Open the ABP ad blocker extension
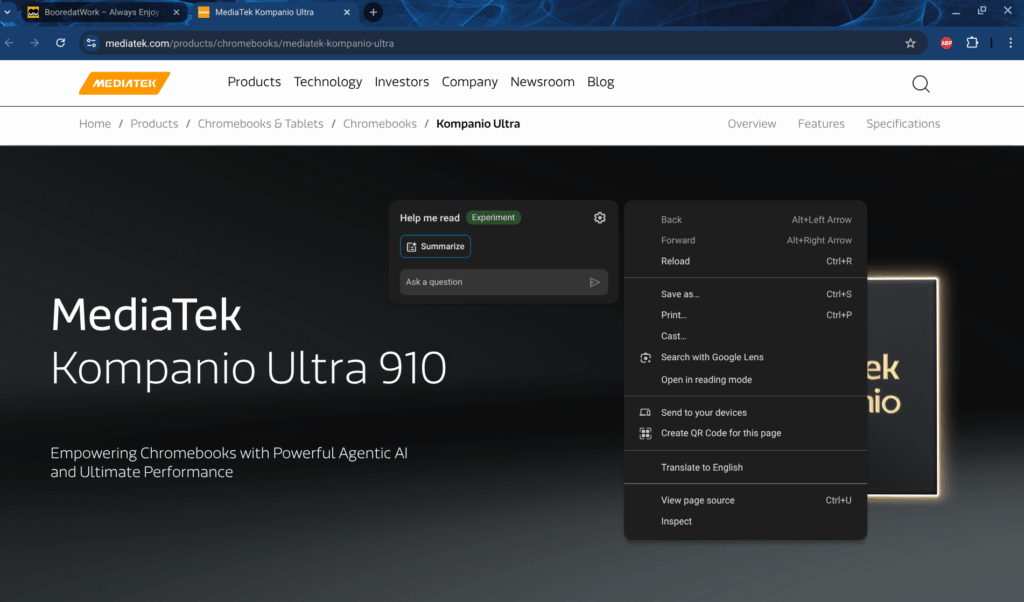The height and width of the screenshot is (602, 1024). tap(946, 43)
